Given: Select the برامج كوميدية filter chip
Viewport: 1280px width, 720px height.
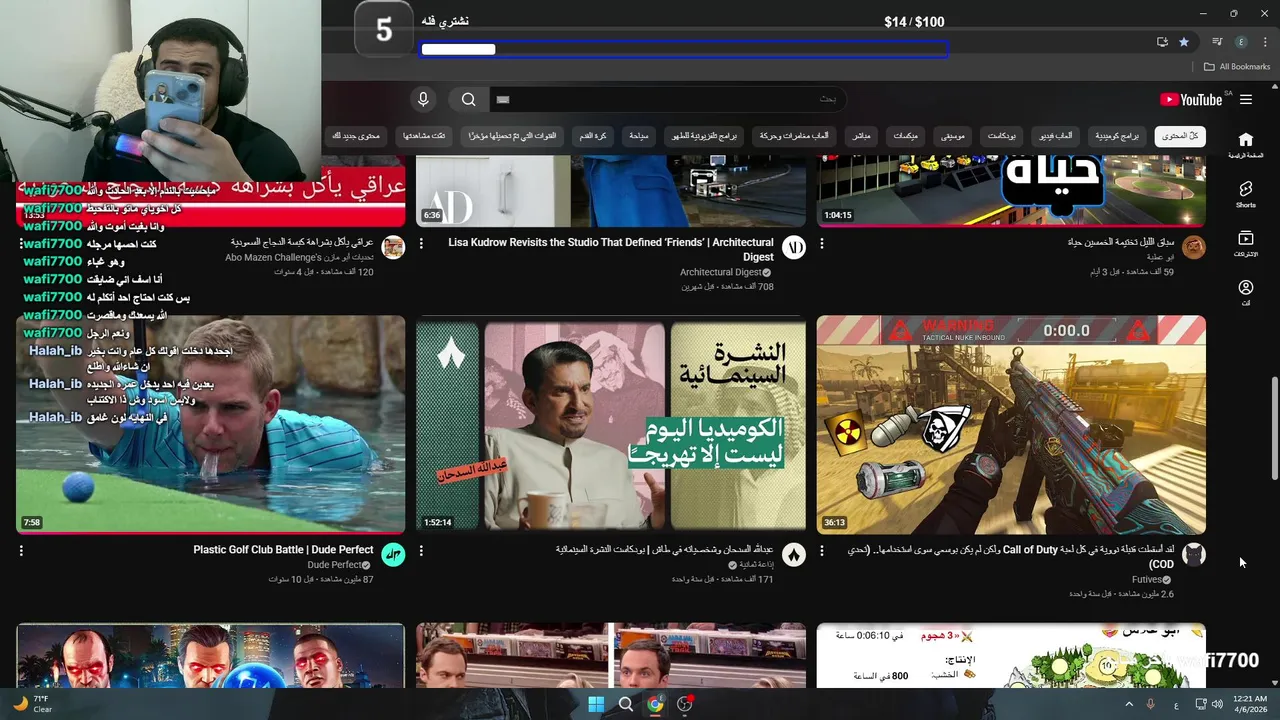Looking at the screenshot, I should [1117, 136].
